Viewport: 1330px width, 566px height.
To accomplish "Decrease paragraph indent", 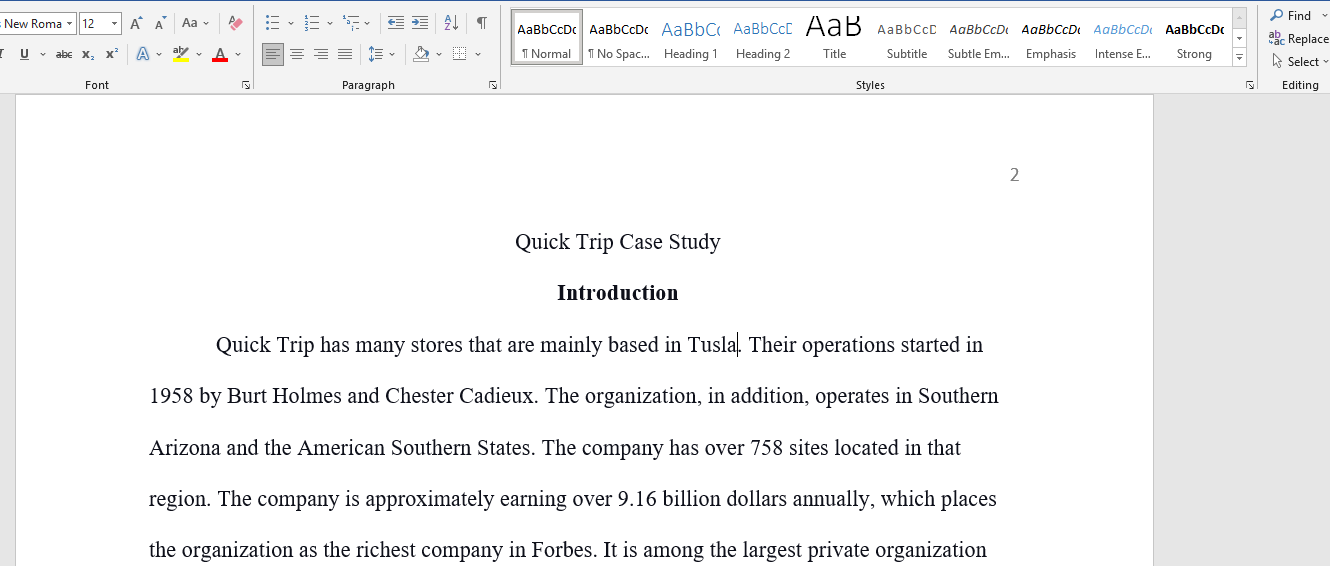I will tap(396, 23).
